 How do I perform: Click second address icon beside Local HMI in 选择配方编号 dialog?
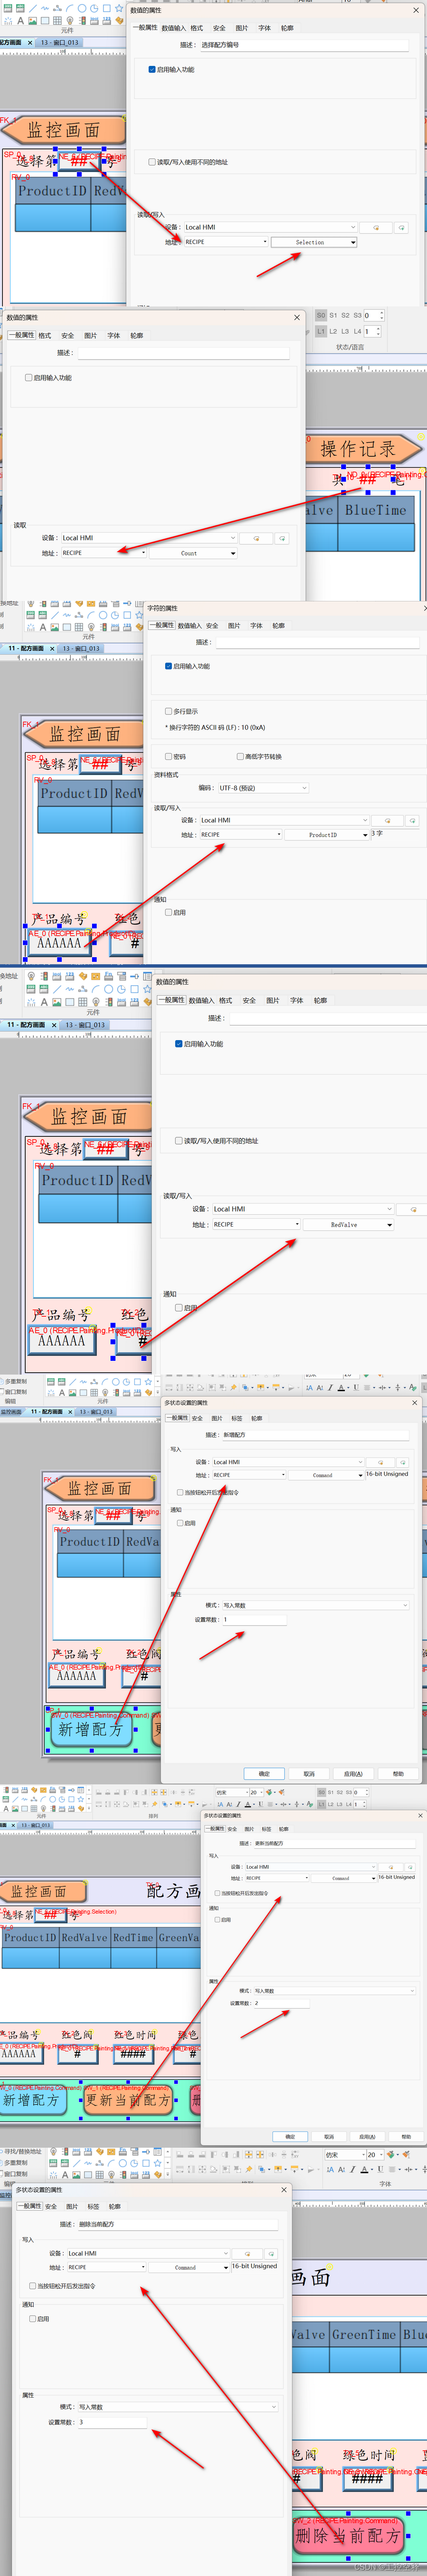pyautogui.click(x=402, y=227)
